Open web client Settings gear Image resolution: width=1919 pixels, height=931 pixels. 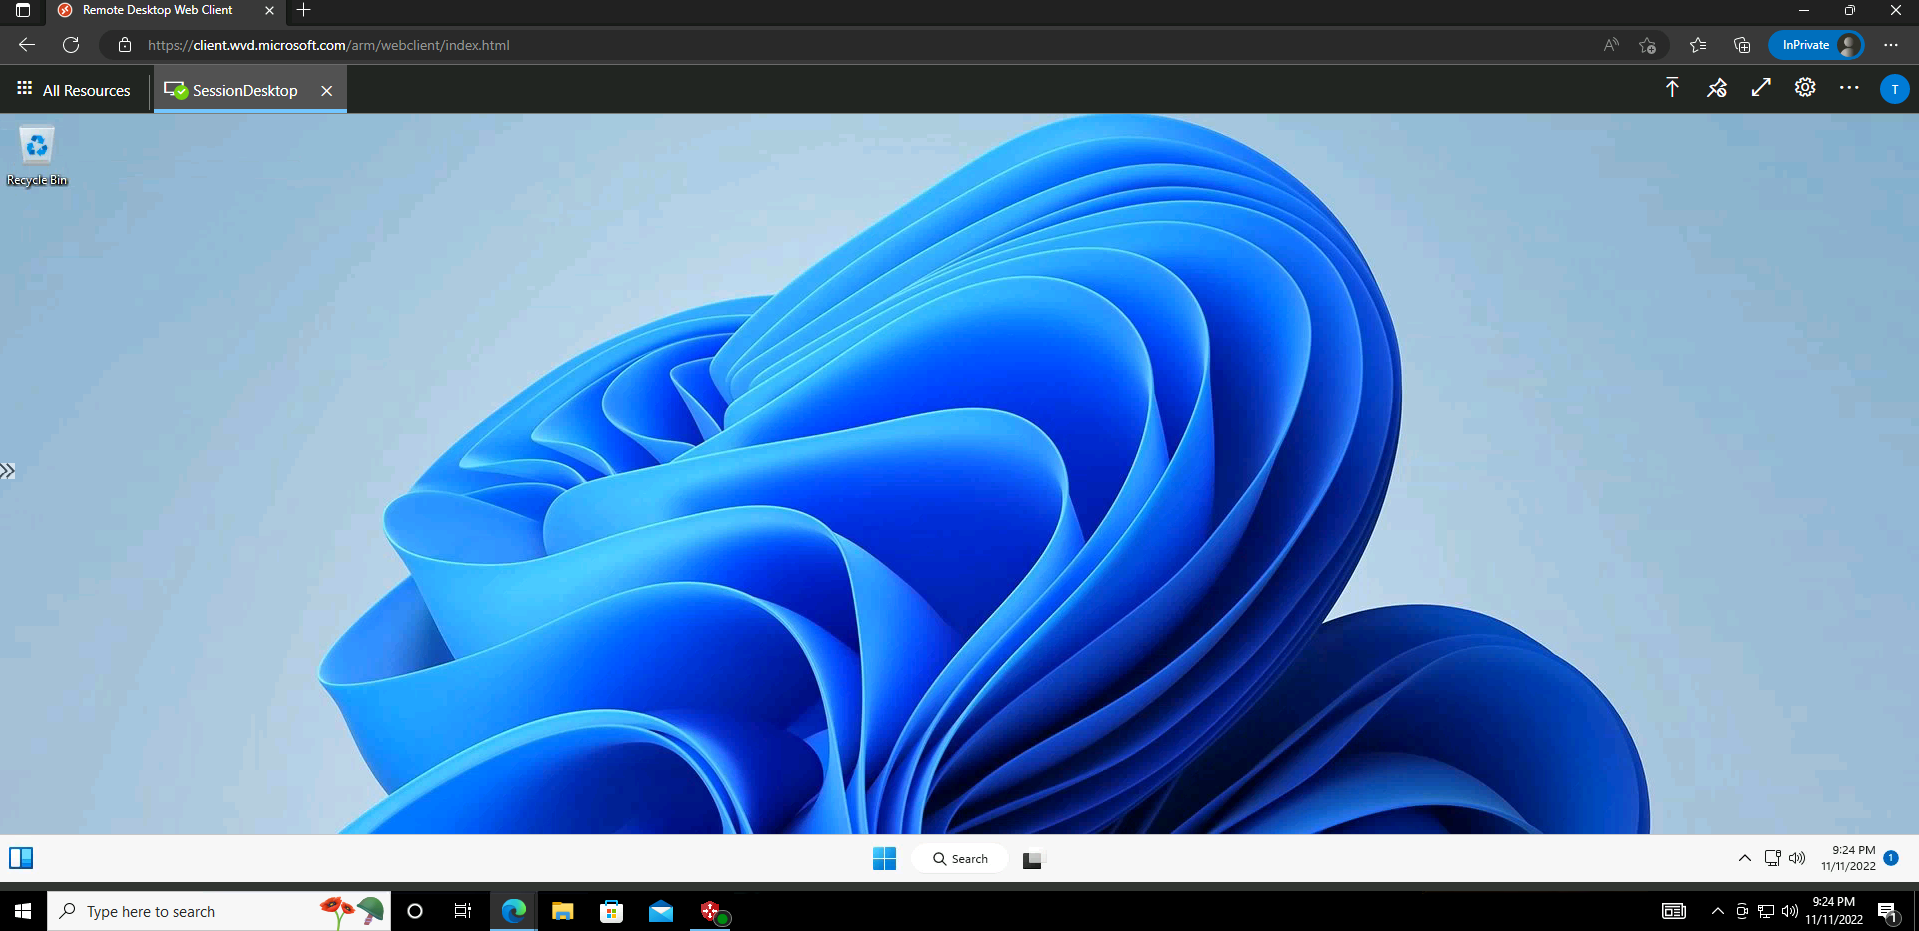pyautogui.click(x=1805, y=88)
